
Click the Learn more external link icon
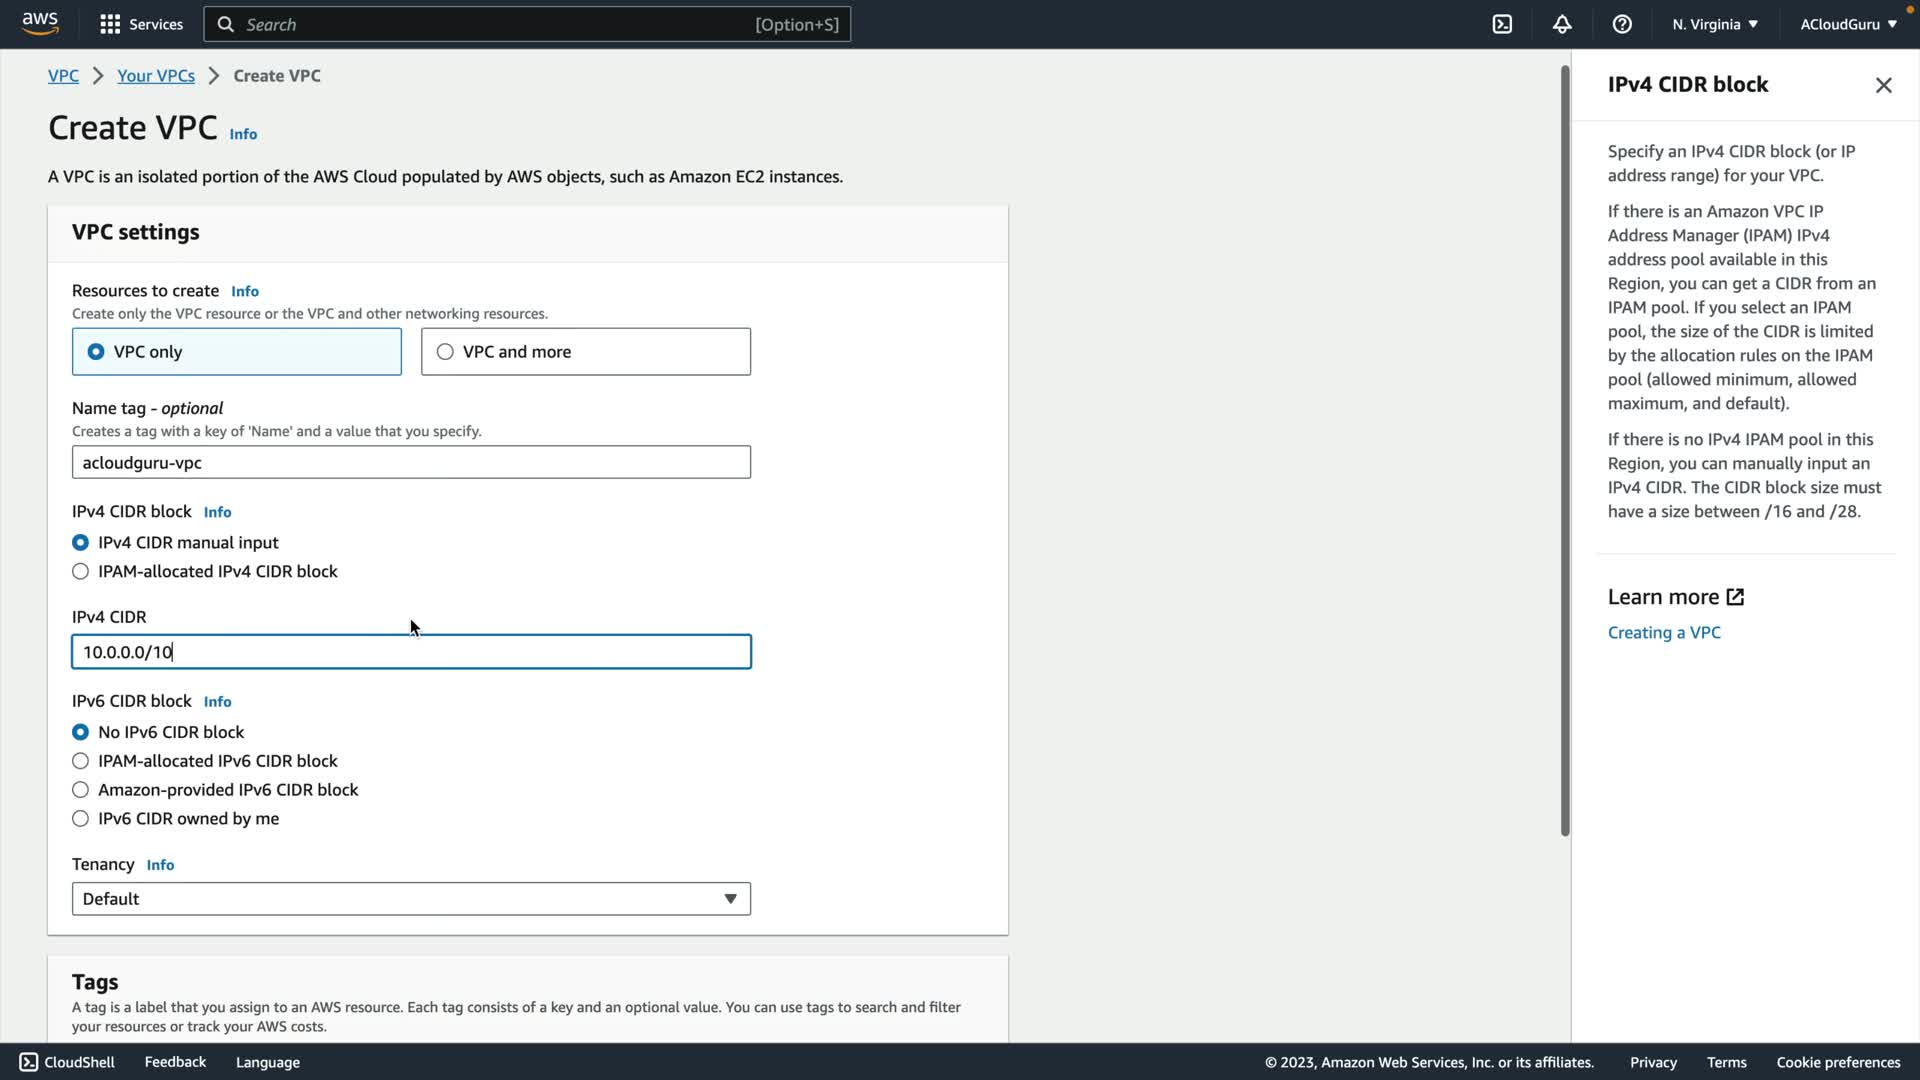[x=1735, y=597]
